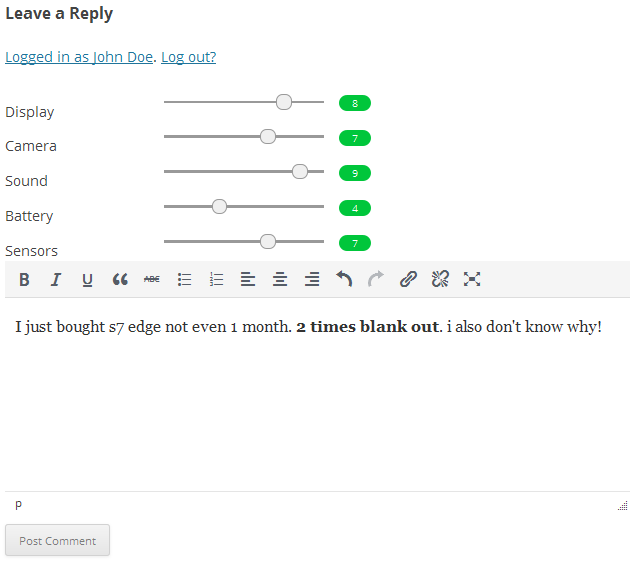Center align the text

(280, 280)
